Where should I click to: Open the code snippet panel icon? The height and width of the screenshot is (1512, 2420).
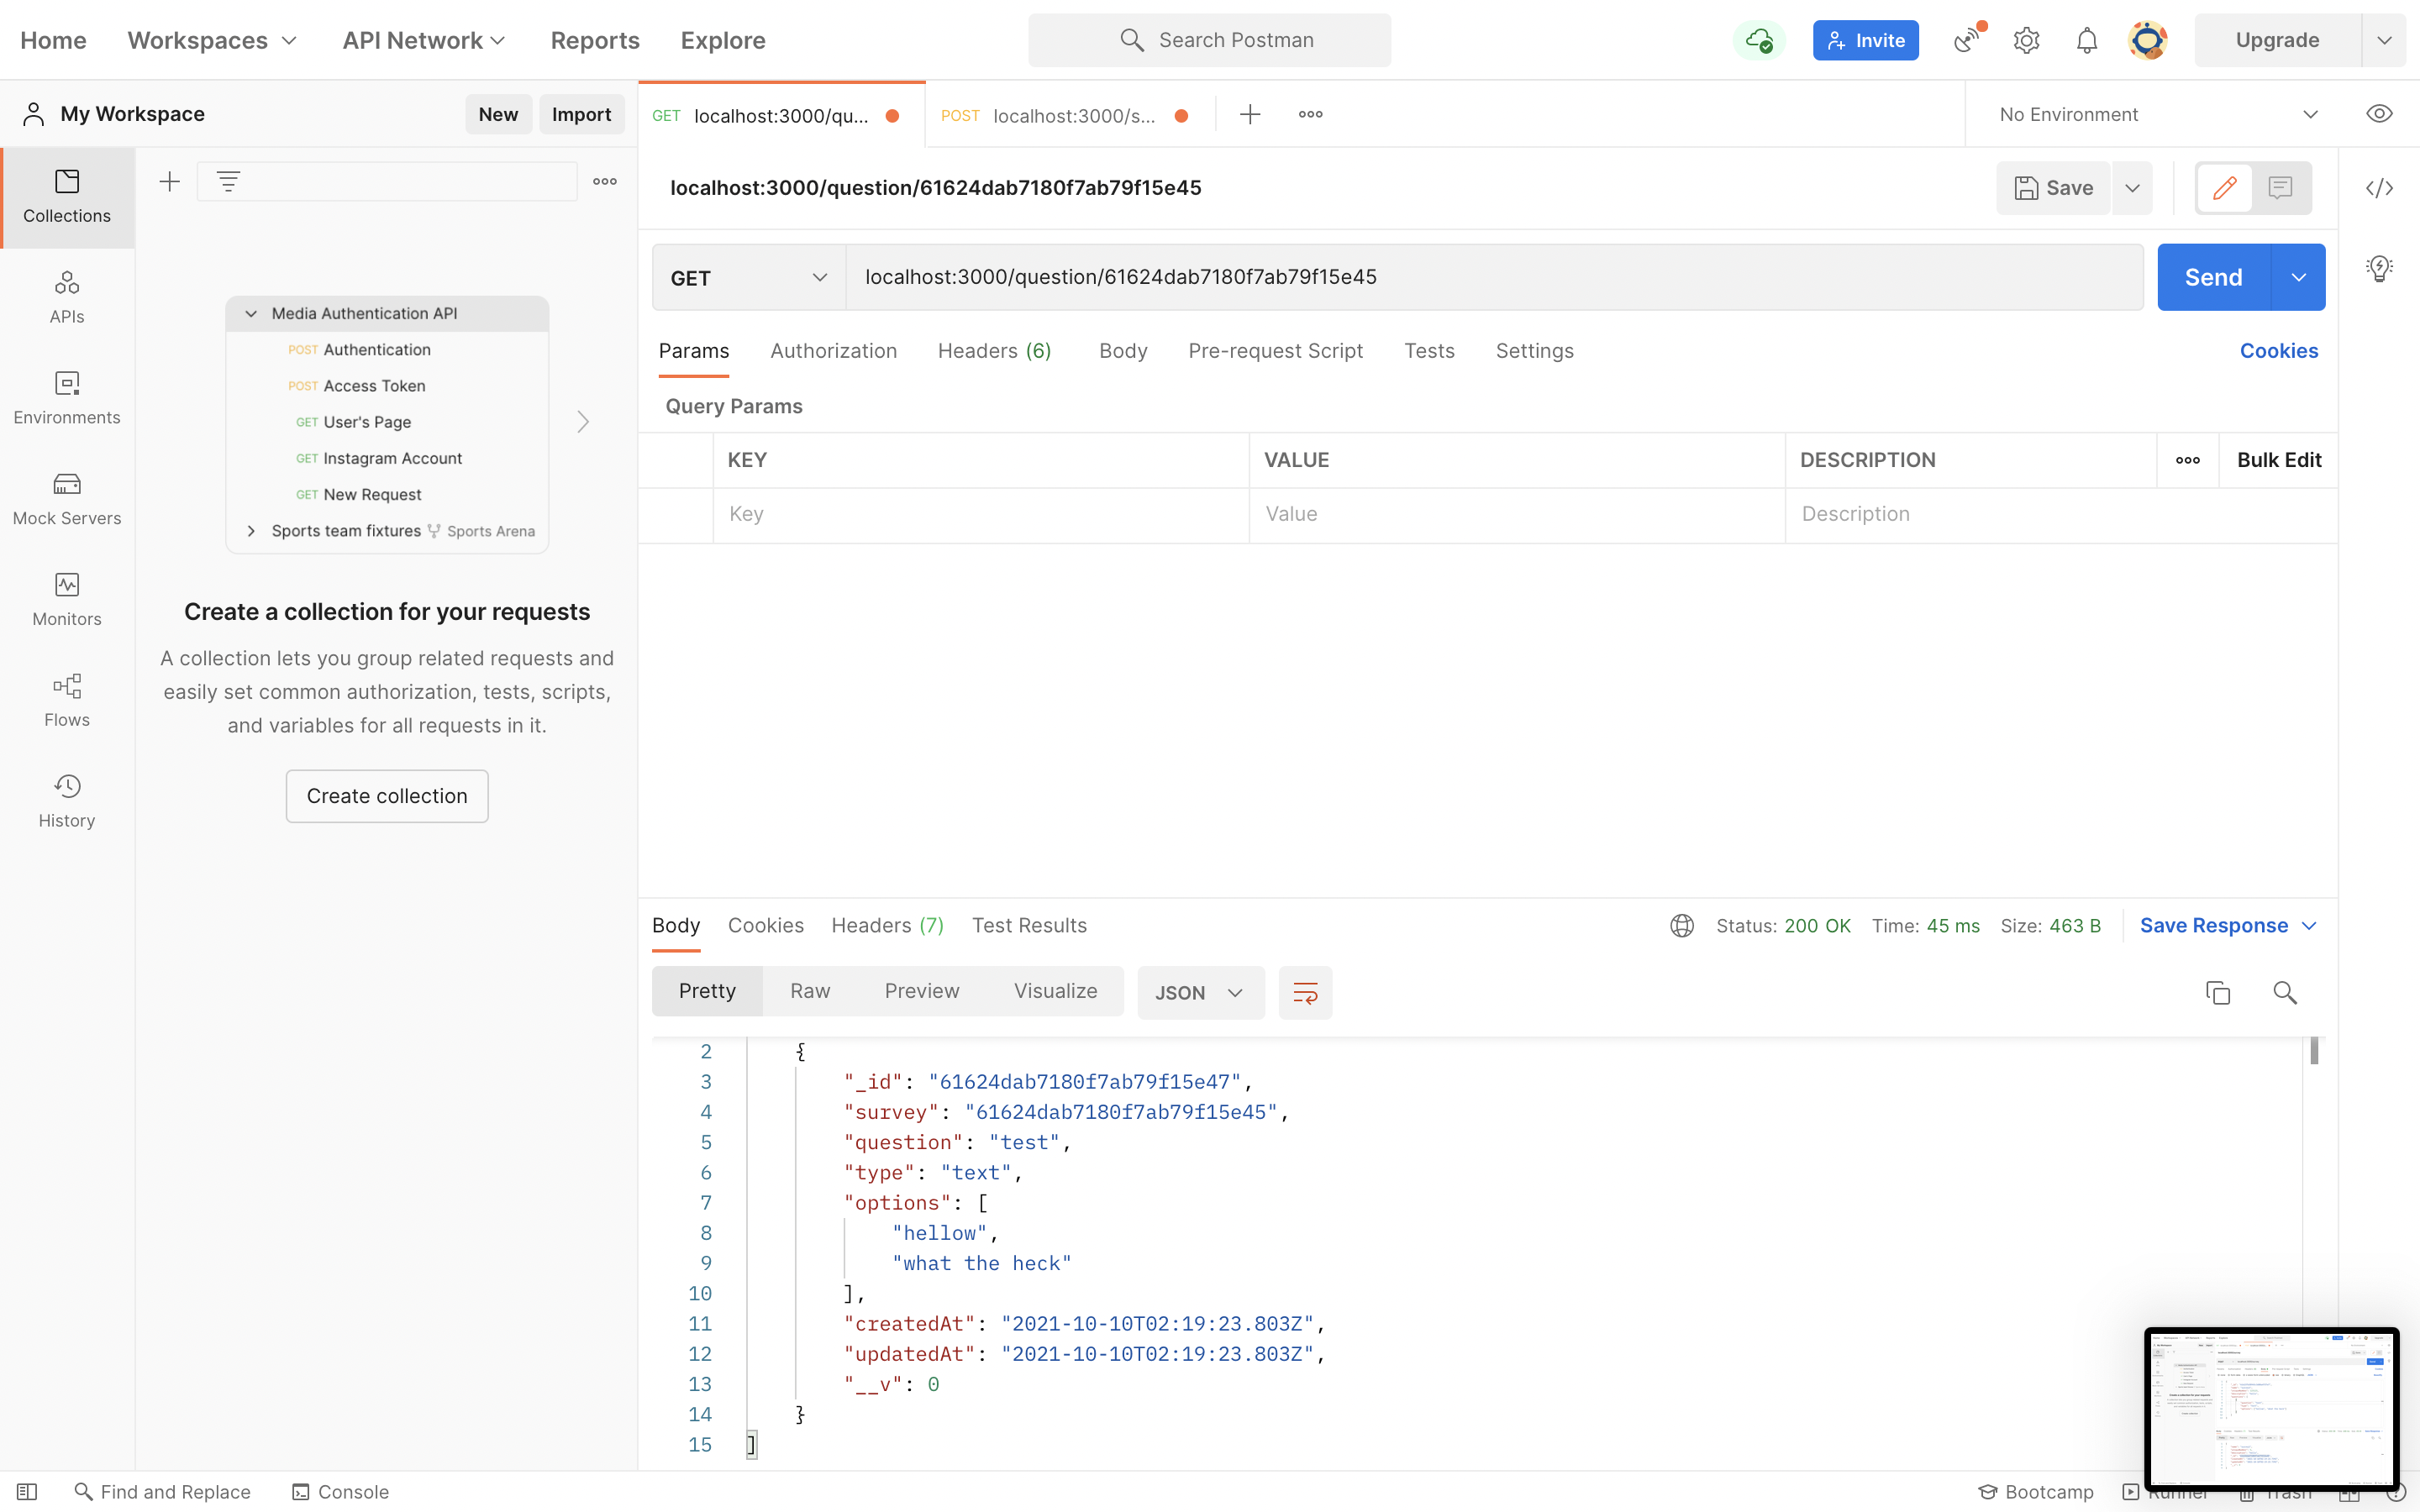(2379, 188)
